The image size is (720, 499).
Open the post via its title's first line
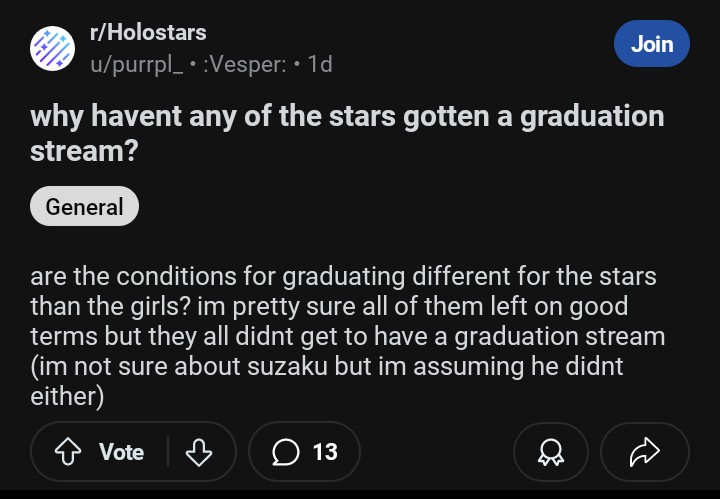tap(347, 116)
